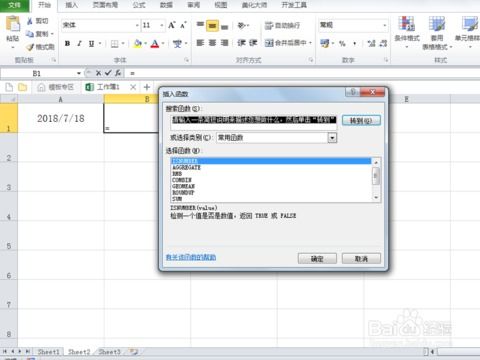
Task: Click the Borders icon
Action: (x=114, y=43)
